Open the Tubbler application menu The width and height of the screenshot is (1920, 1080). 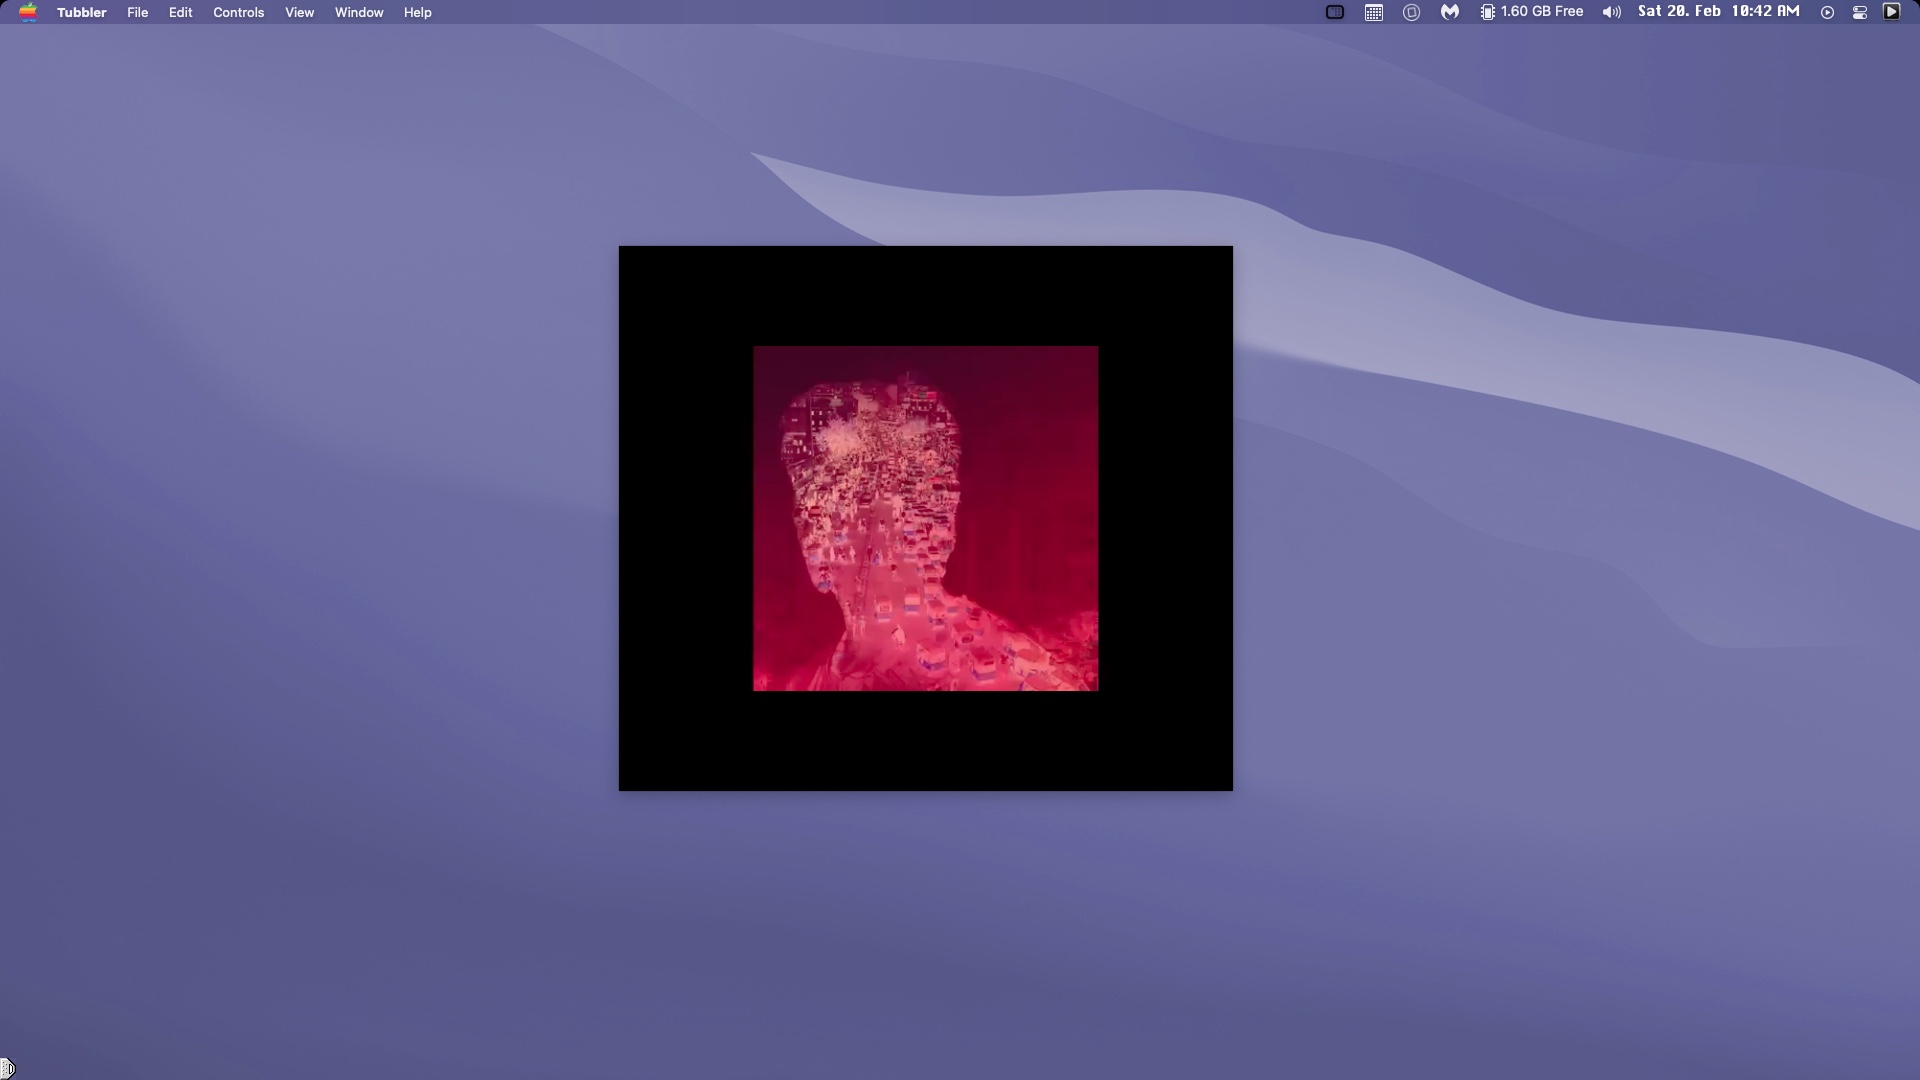pyautogui.click(x=81, y=12)
